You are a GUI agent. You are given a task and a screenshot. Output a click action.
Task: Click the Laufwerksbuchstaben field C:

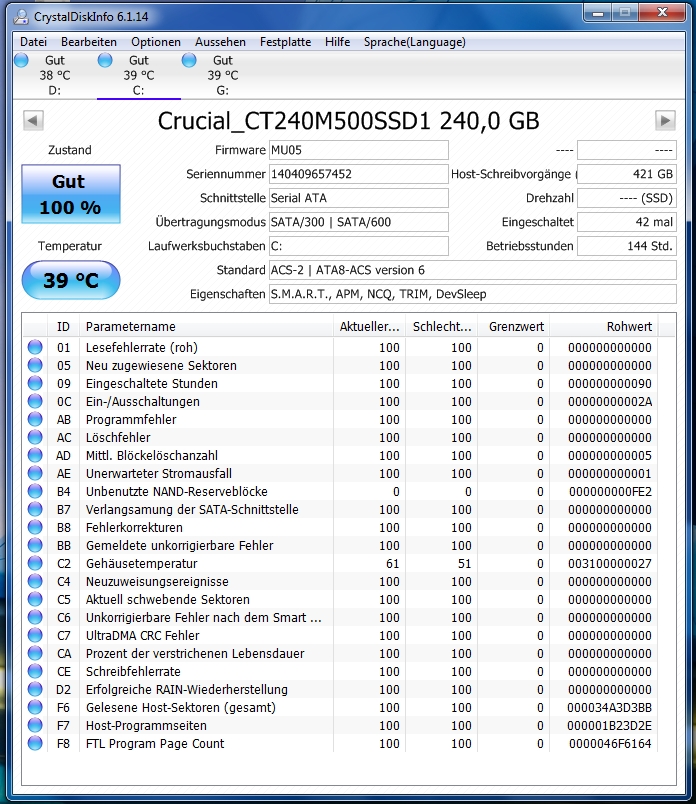[359, 246]
